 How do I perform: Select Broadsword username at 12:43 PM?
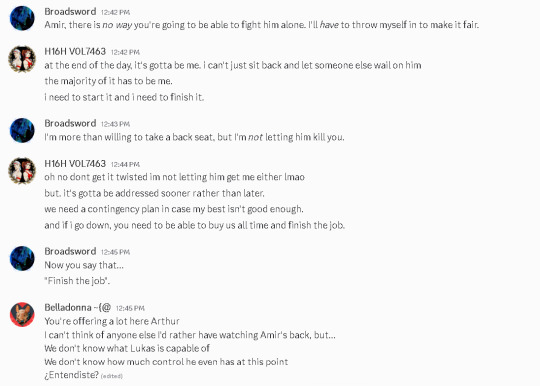tap(70, 123)
